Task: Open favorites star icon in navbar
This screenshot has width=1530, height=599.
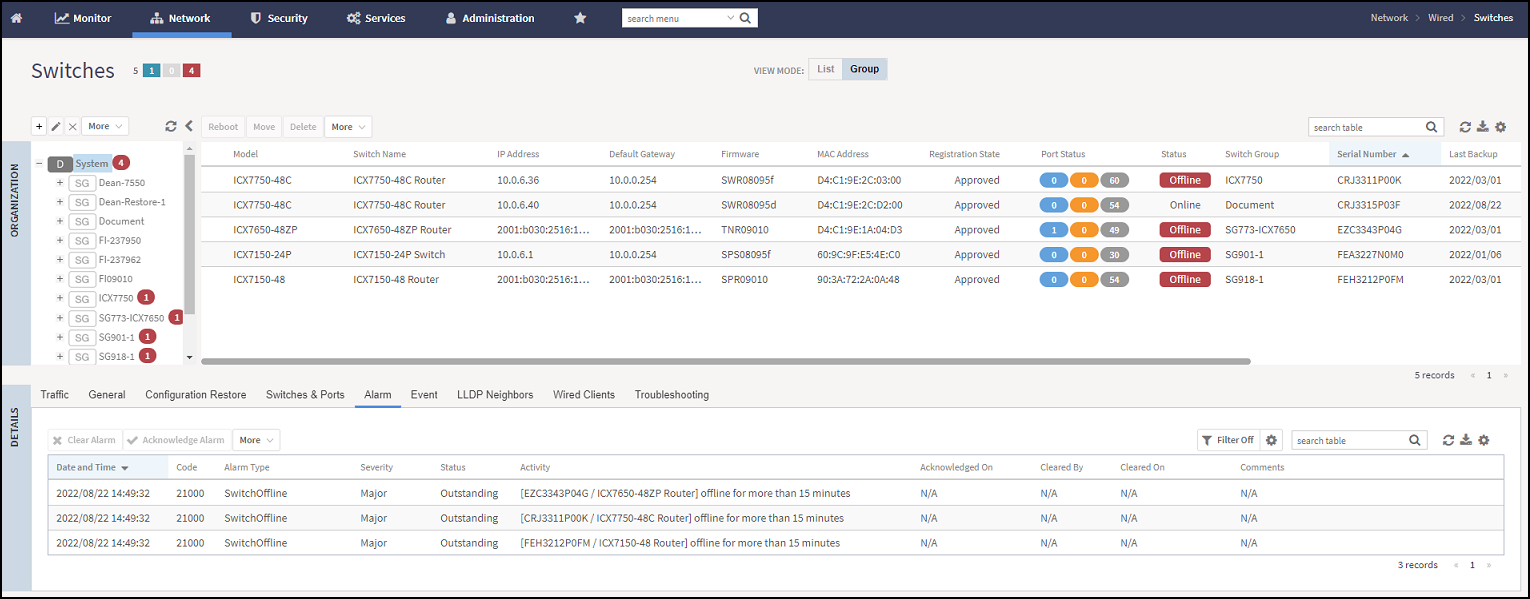Action: tap(580, 18)
